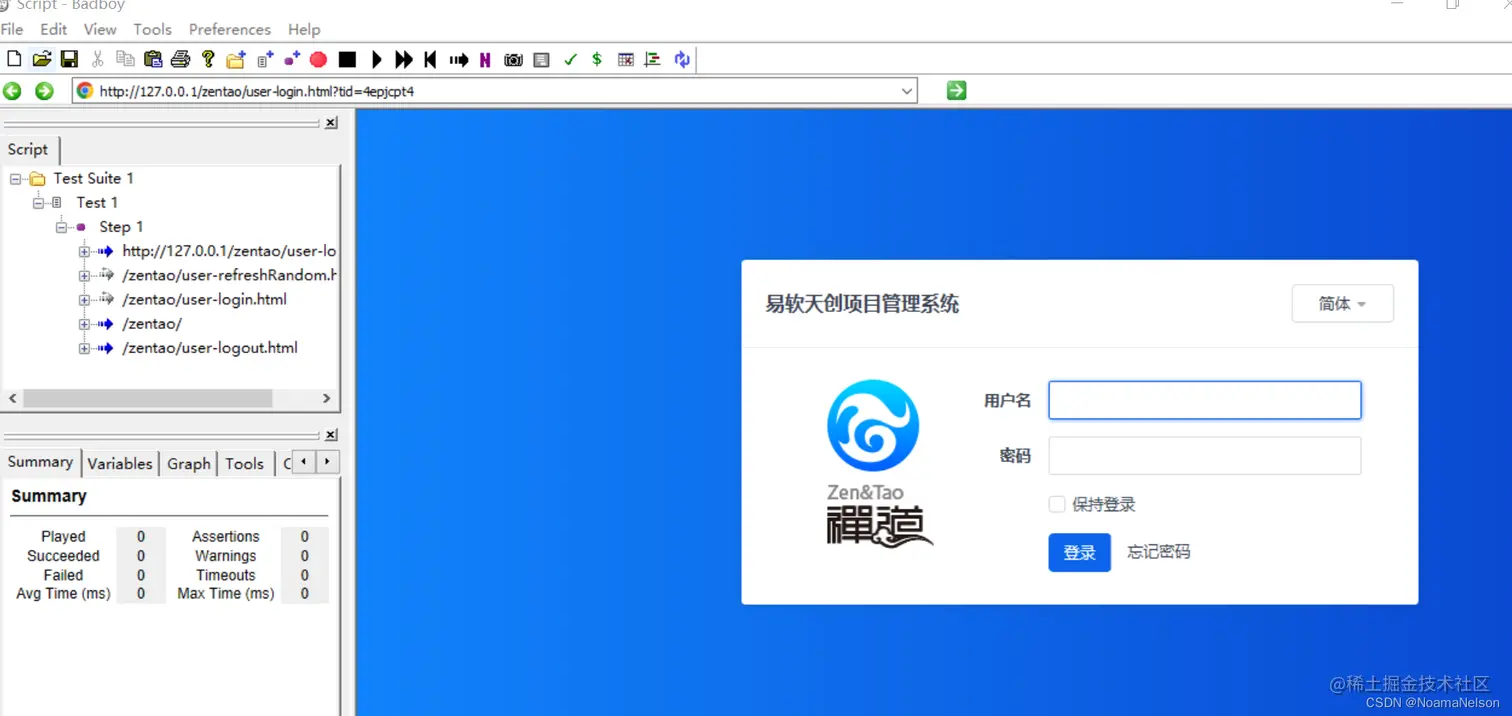
Task: Save the script using the disk icon
Action: [x=69, y=59]
